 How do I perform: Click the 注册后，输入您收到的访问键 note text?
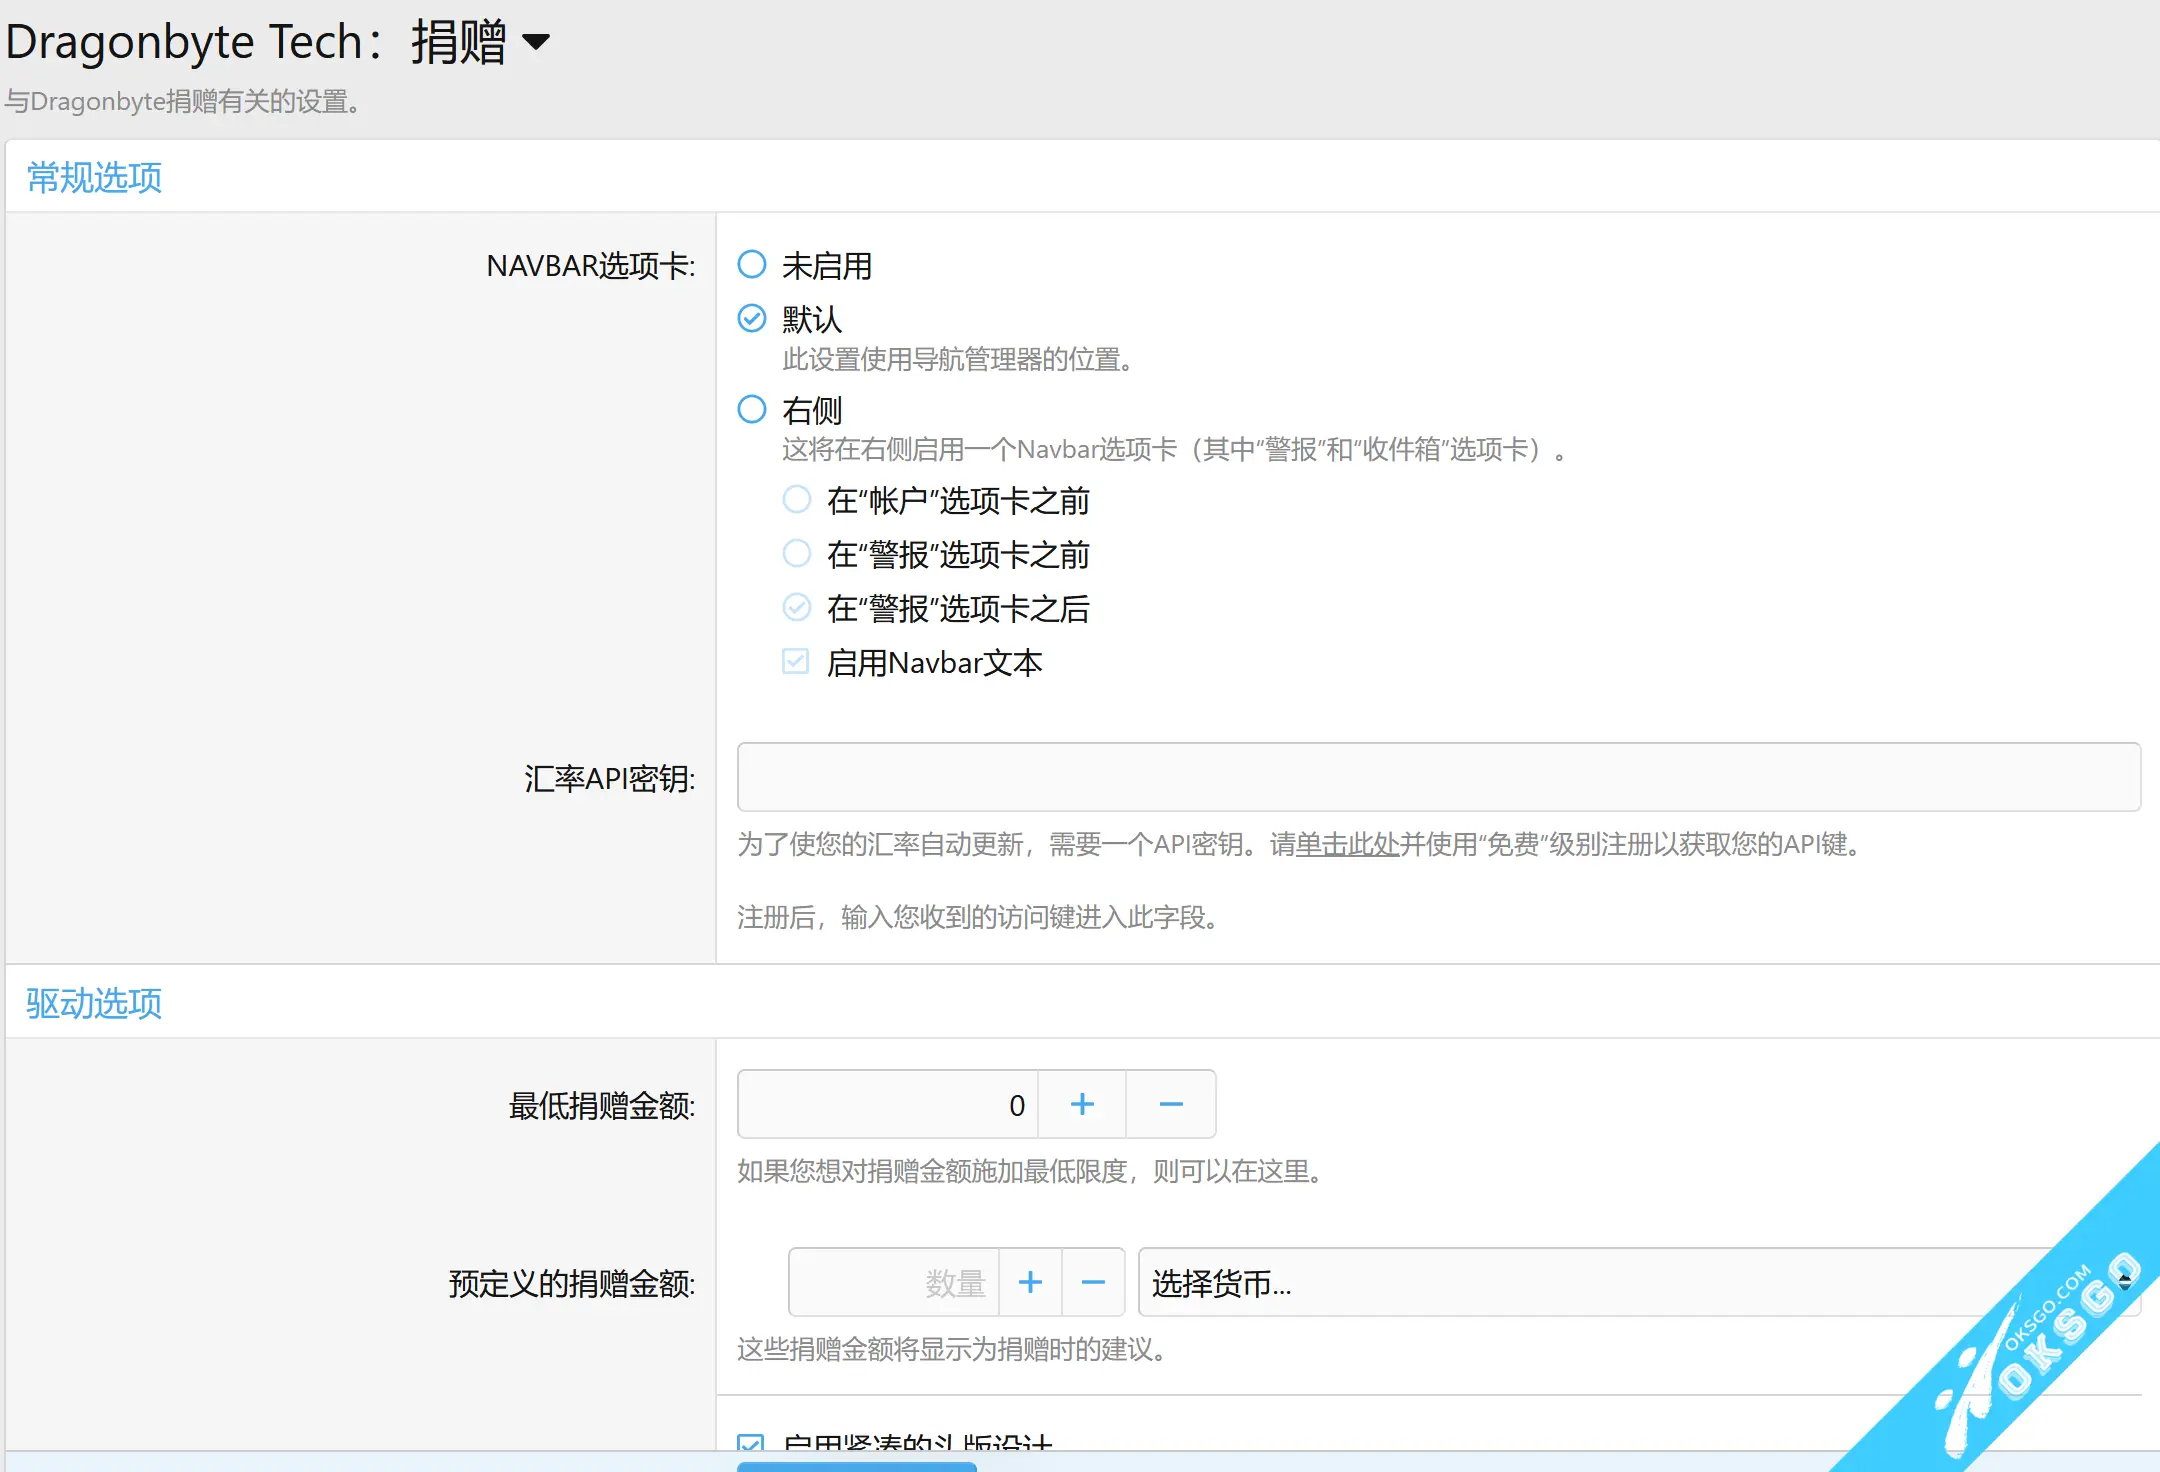click(x=978, y=917)
